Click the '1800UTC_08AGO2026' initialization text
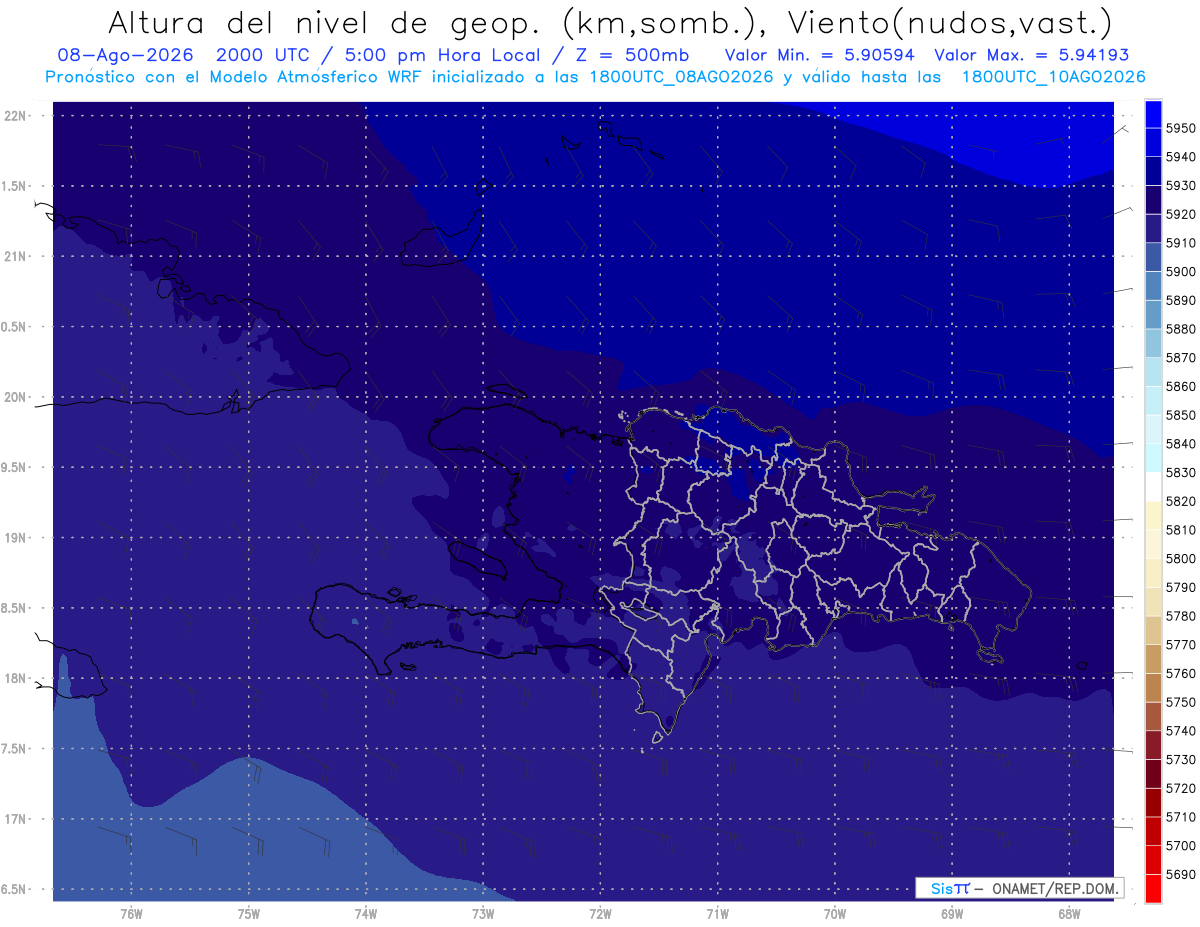The width and height of the screenshot is (1200, 927). tap(681, 77)
